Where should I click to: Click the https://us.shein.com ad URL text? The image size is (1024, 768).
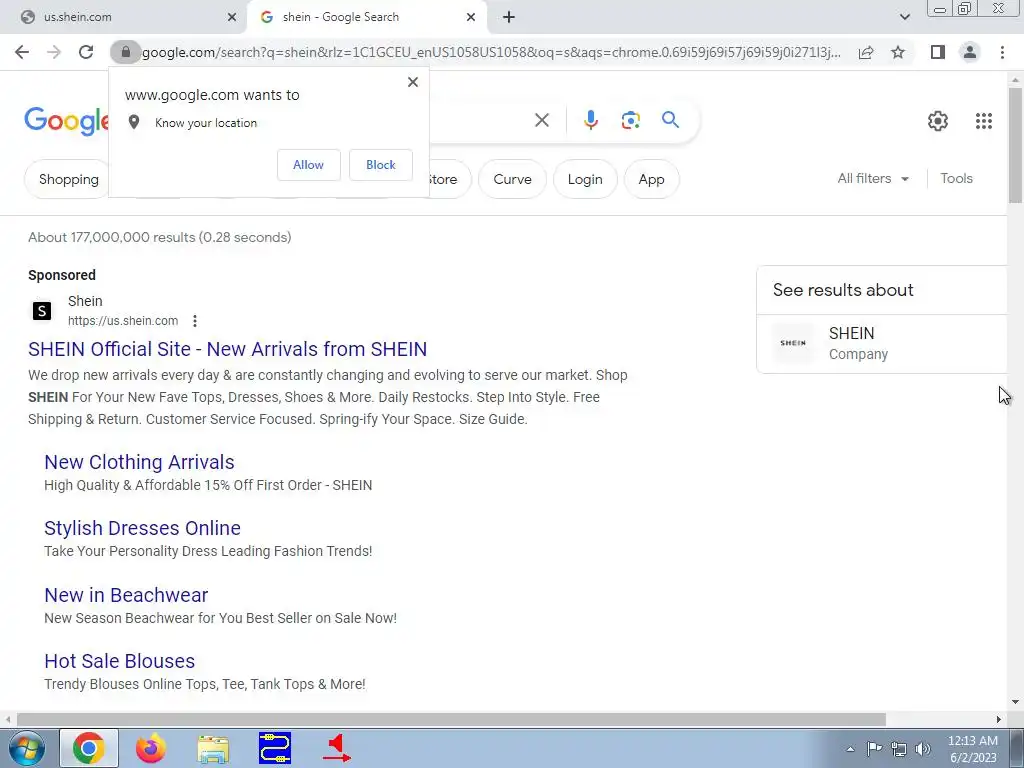(123, 321)
